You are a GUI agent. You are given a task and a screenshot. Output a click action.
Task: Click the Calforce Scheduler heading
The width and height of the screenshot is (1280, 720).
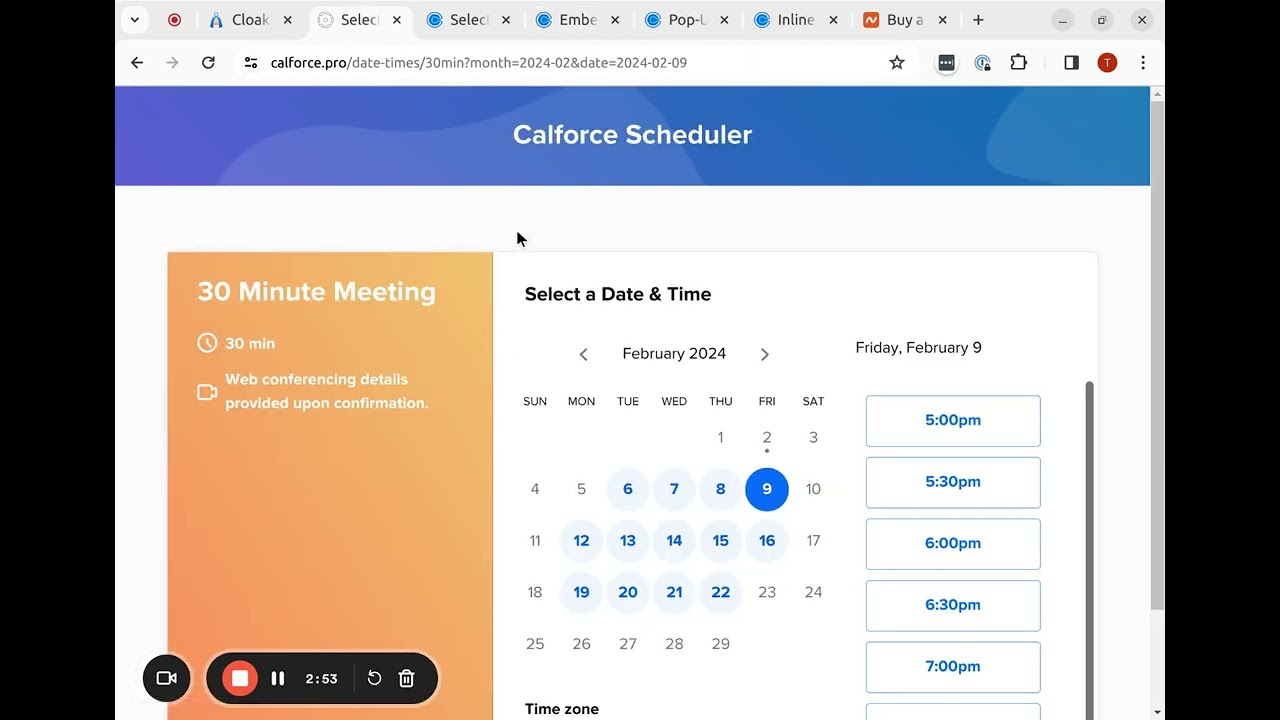[632, 135]
